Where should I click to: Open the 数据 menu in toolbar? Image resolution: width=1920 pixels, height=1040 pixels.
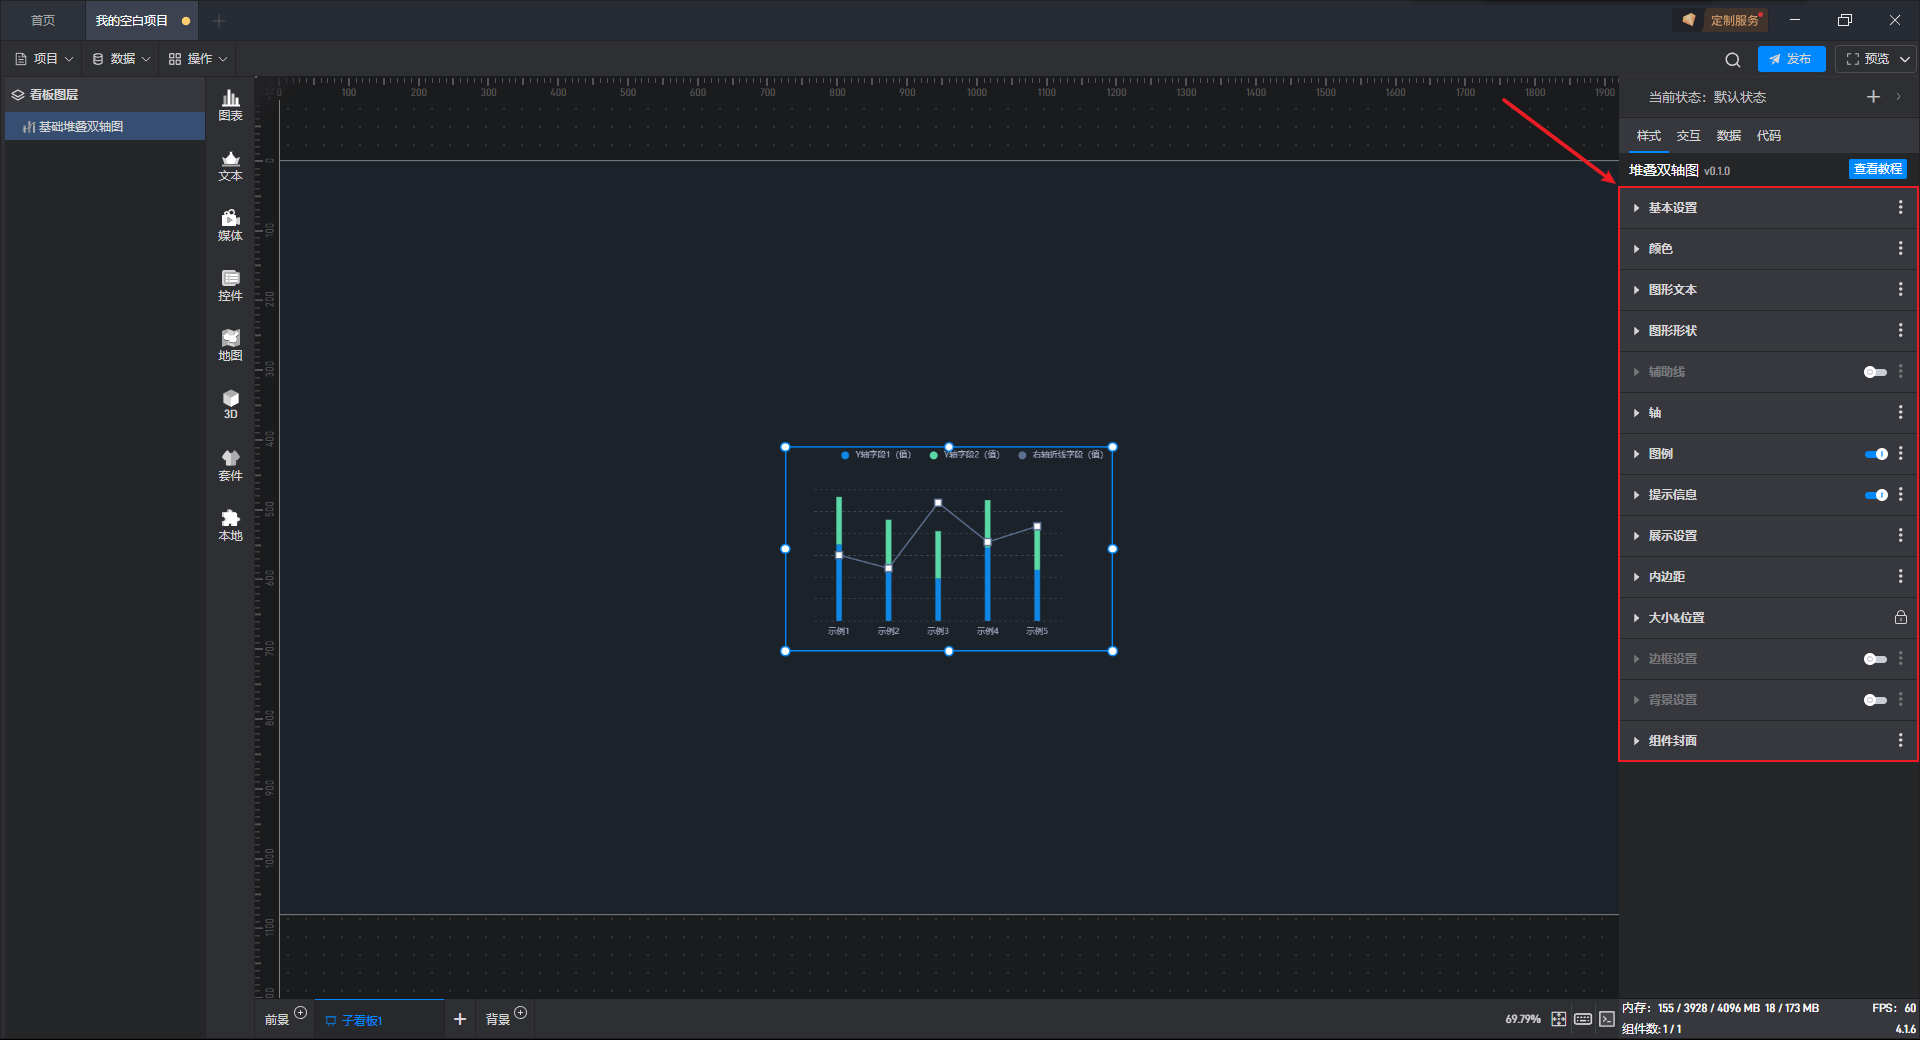pos(121,59)
